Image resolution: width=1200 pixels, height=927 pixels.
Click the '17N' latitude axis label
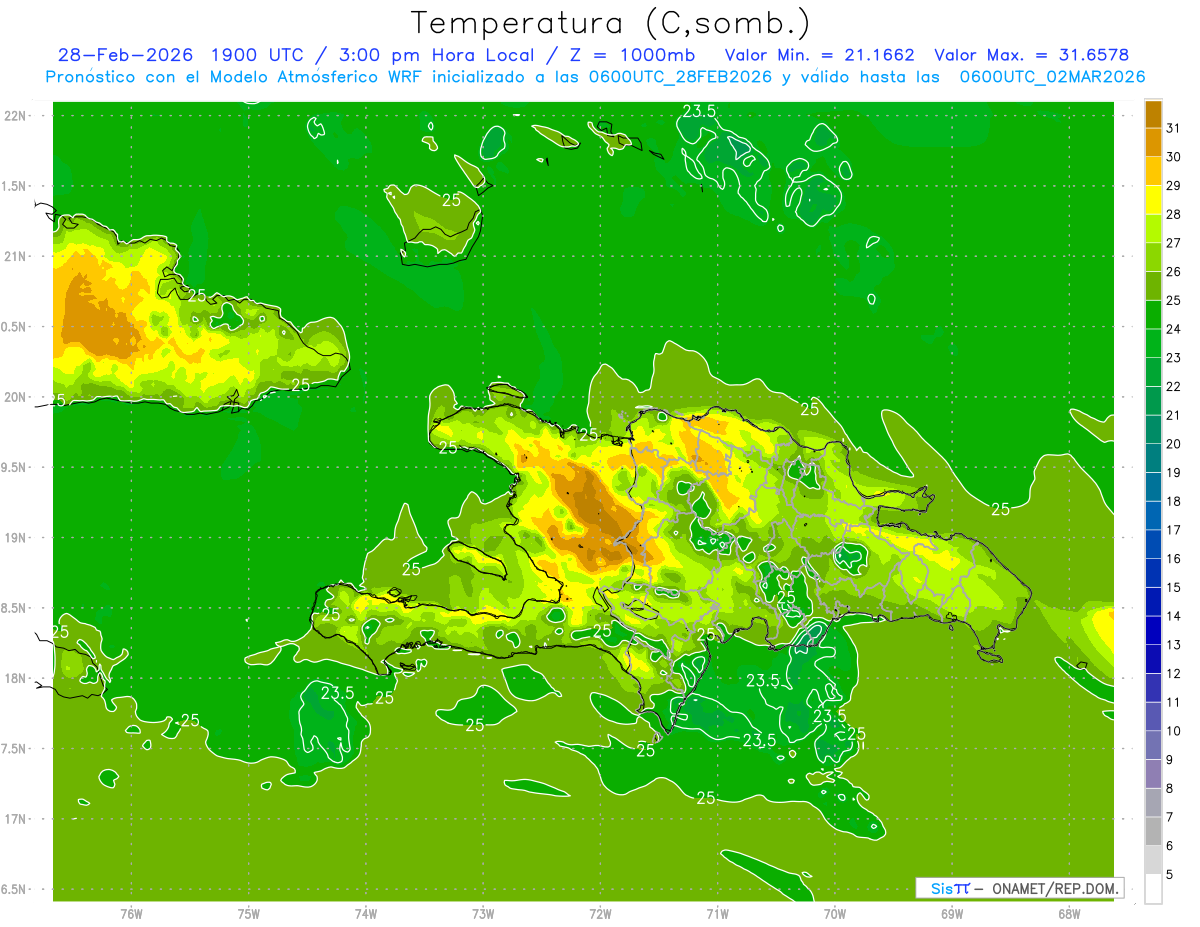[15, 819]
